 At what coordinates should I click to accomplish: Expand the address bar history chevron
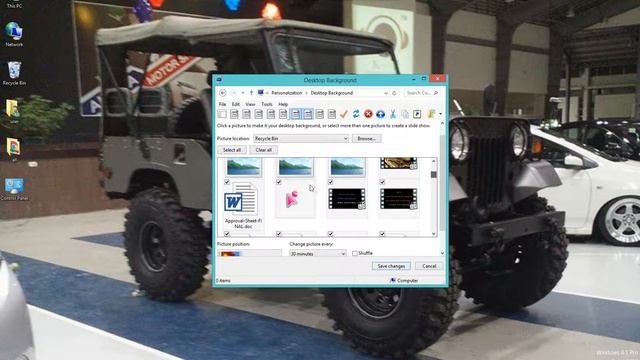pyautogui.click(x=386, y=93)
